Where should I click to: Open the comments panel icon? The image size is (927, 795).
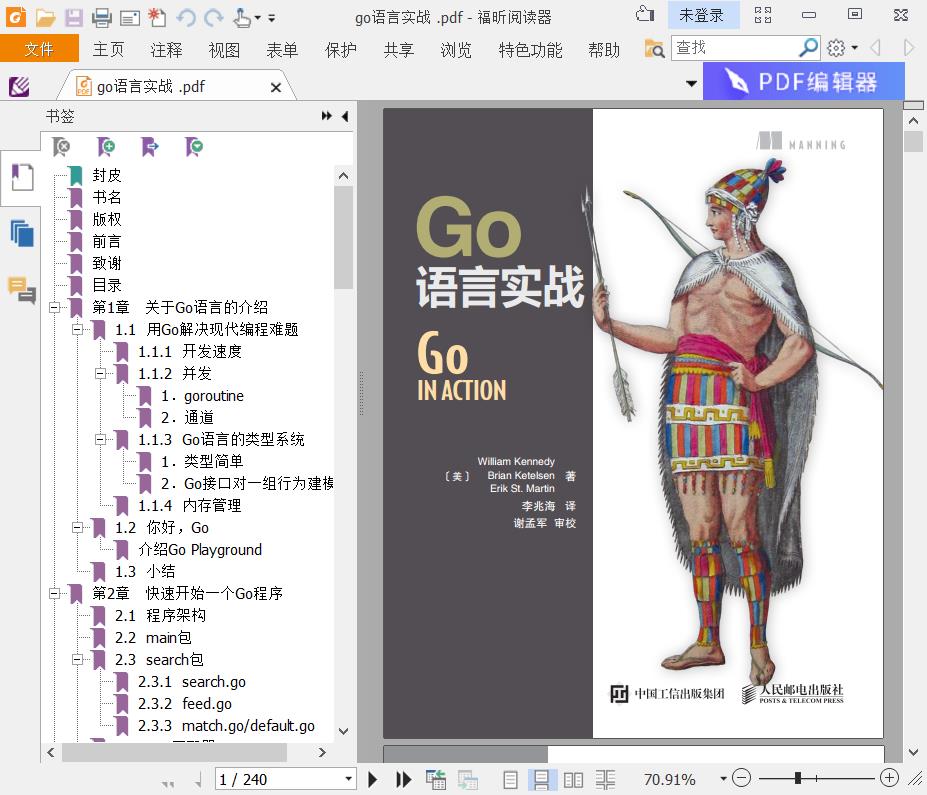pos(22,290)
